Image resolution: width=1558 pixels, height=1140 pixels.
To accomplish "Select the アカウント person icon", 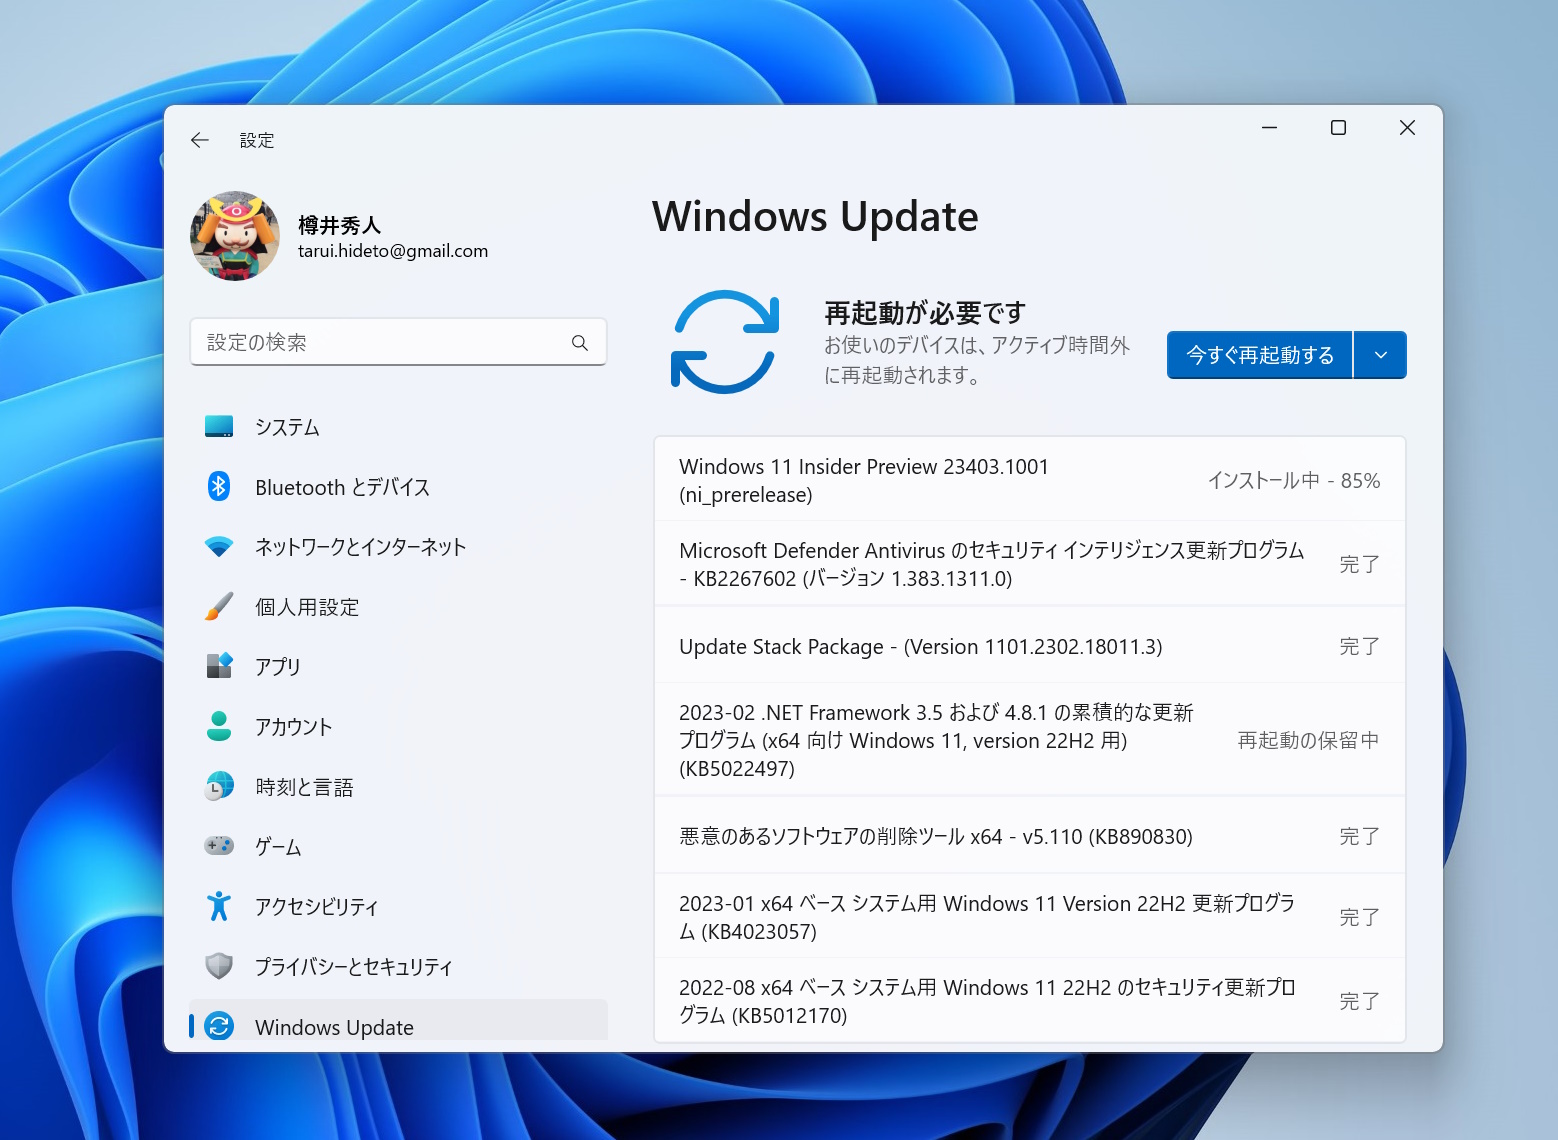I will 219,726.
